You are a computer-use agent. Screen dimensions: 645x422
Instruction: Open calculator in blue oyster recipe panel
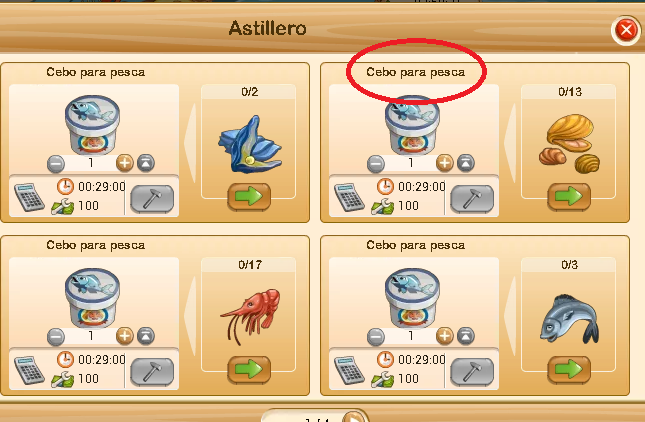pos(29,197)
